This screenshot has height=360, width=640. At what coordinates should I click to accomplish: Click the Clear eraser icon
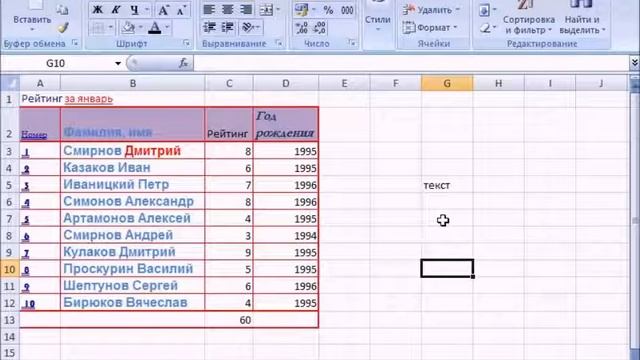[485, 28]
